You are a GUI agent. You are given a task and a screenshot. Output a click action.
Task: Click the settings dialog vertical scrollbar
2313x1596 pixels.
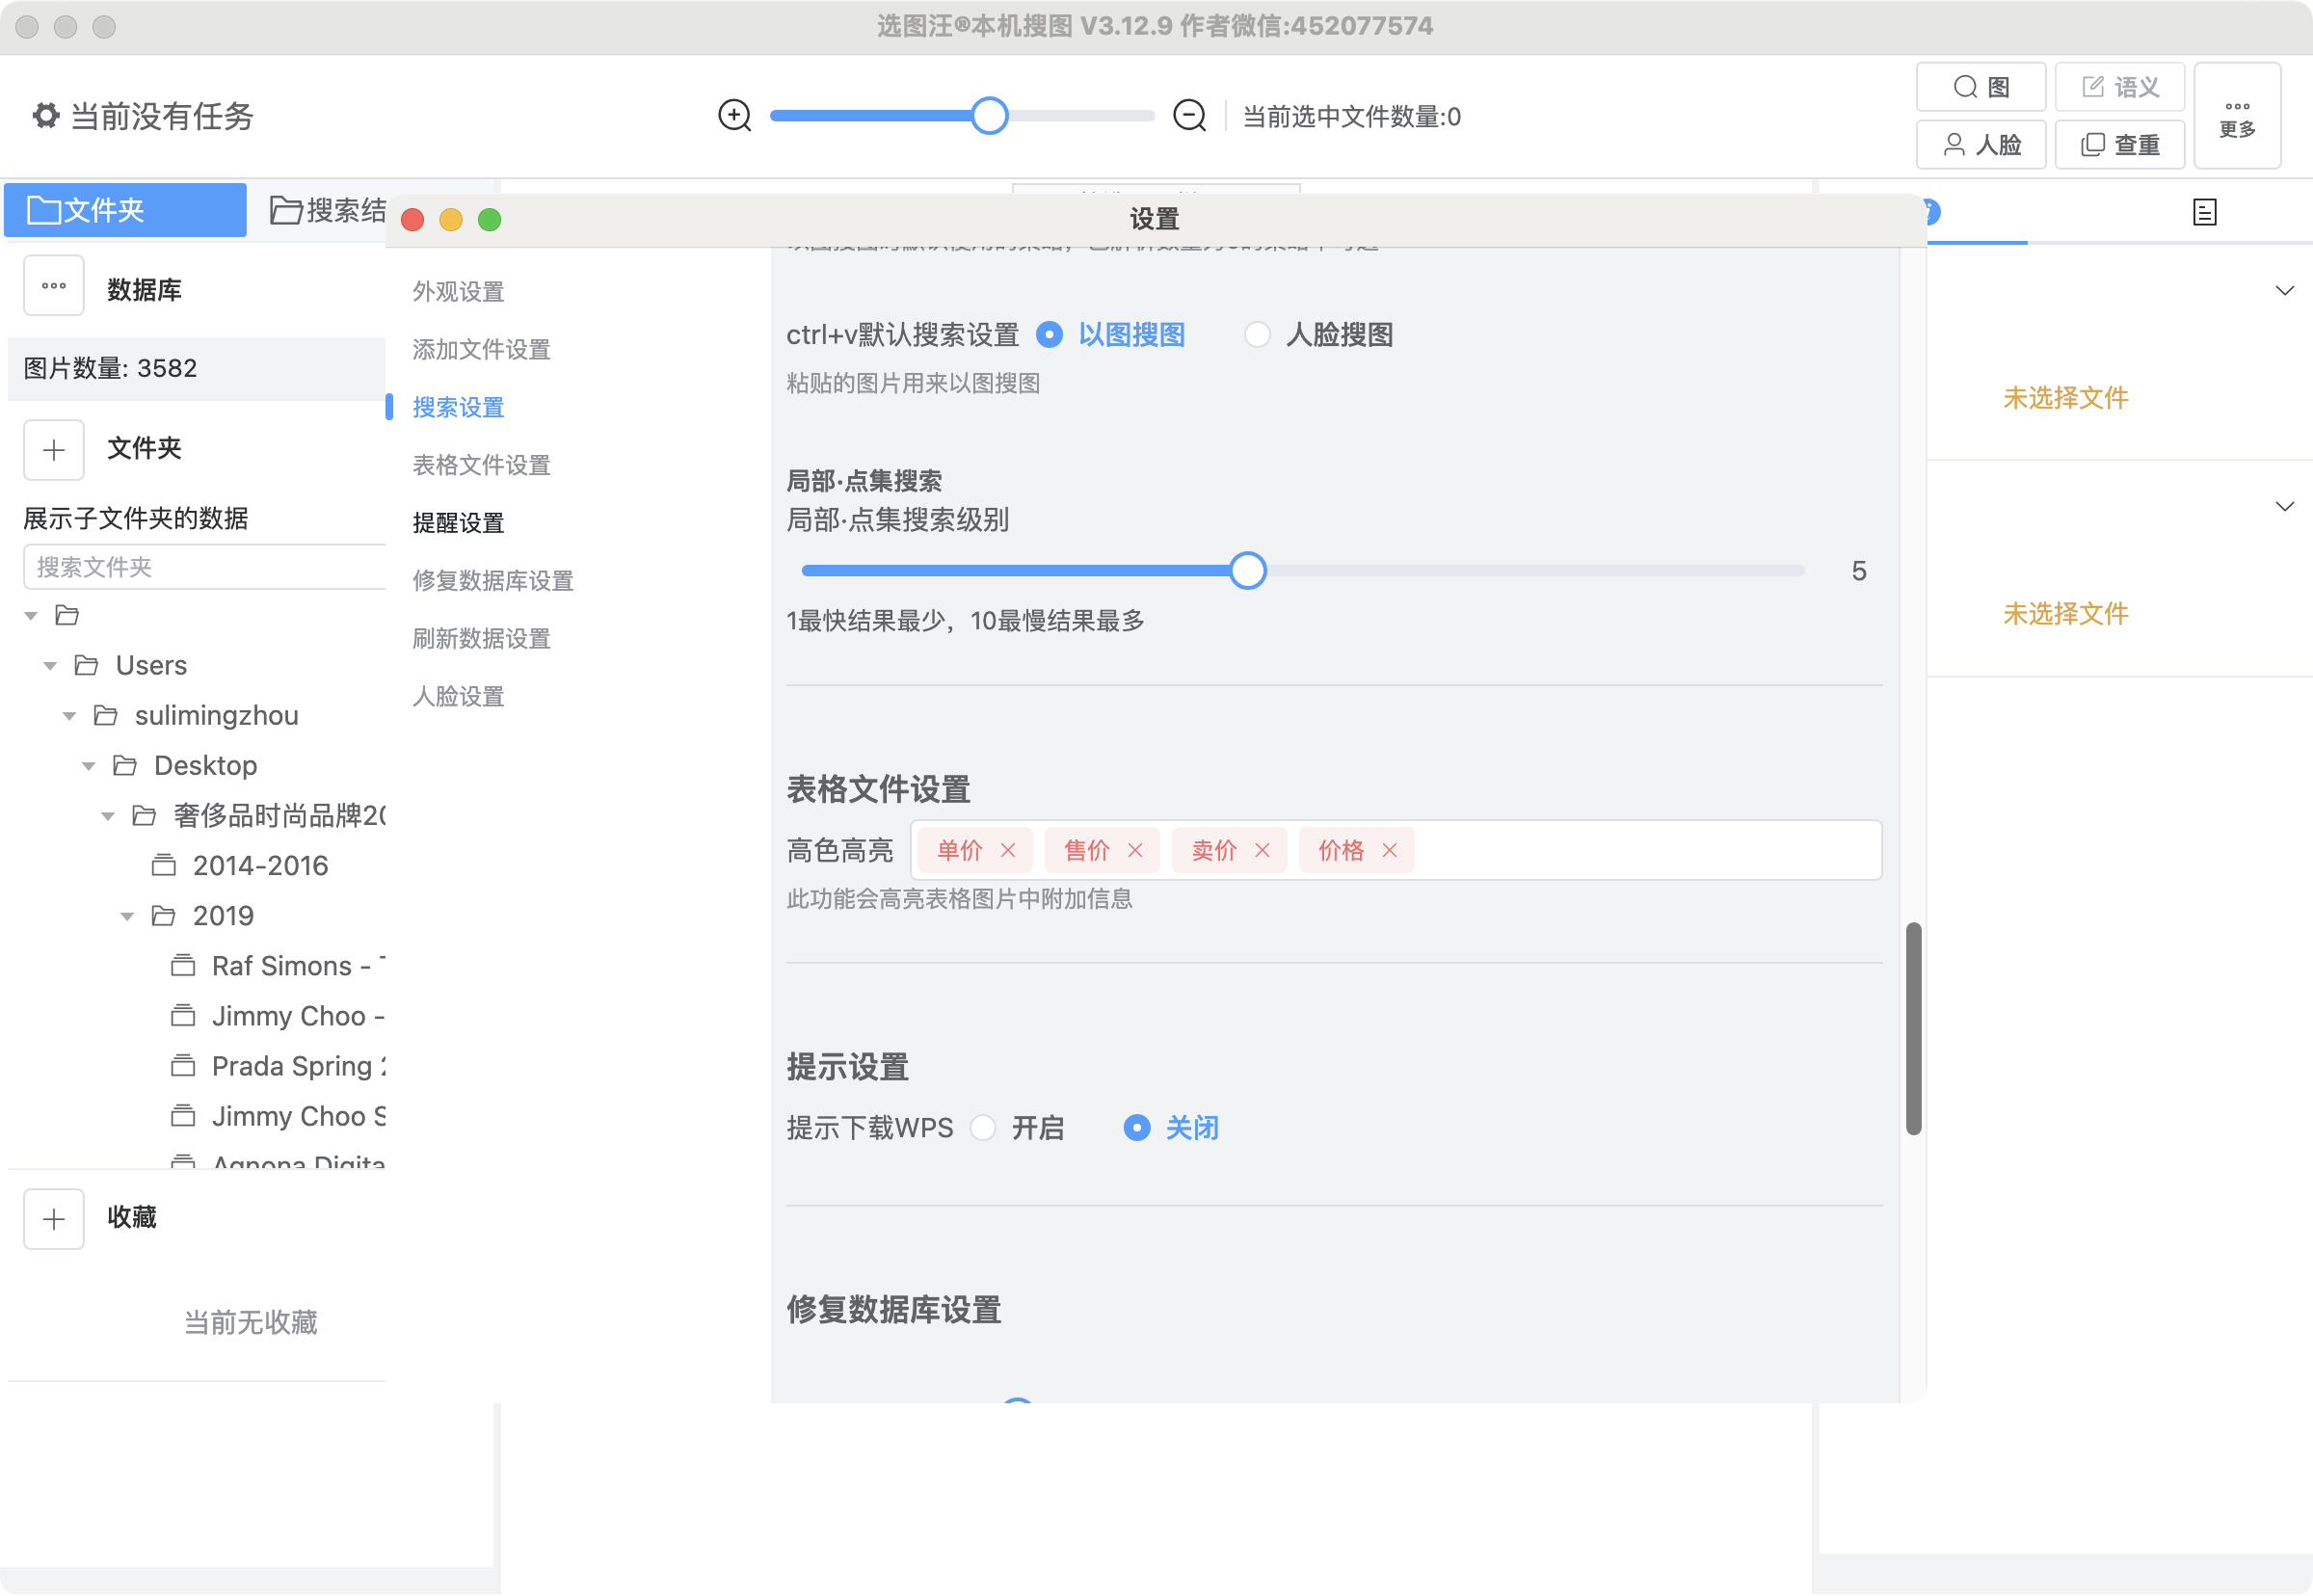(1912, 1028)
